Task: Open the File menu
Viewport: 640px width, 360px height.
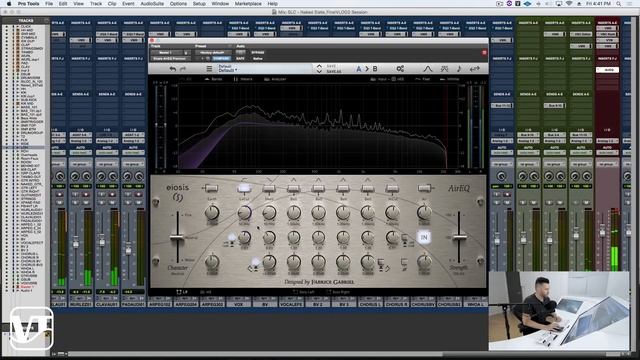Action: [x=49, y=4]
